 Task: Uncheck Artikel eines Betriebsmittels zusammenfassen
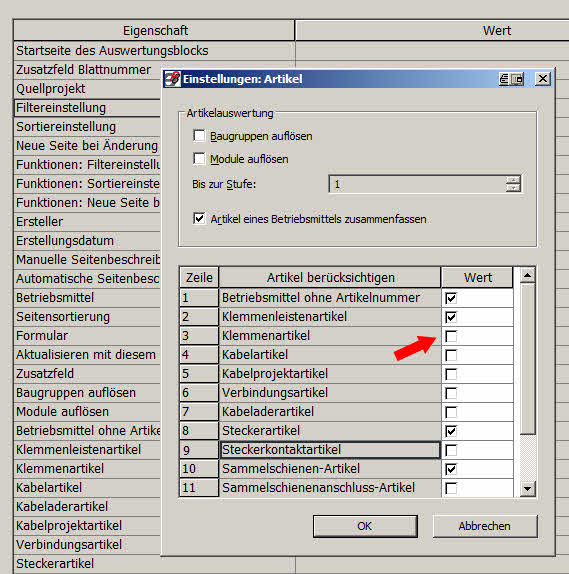(x=199, y=219)
